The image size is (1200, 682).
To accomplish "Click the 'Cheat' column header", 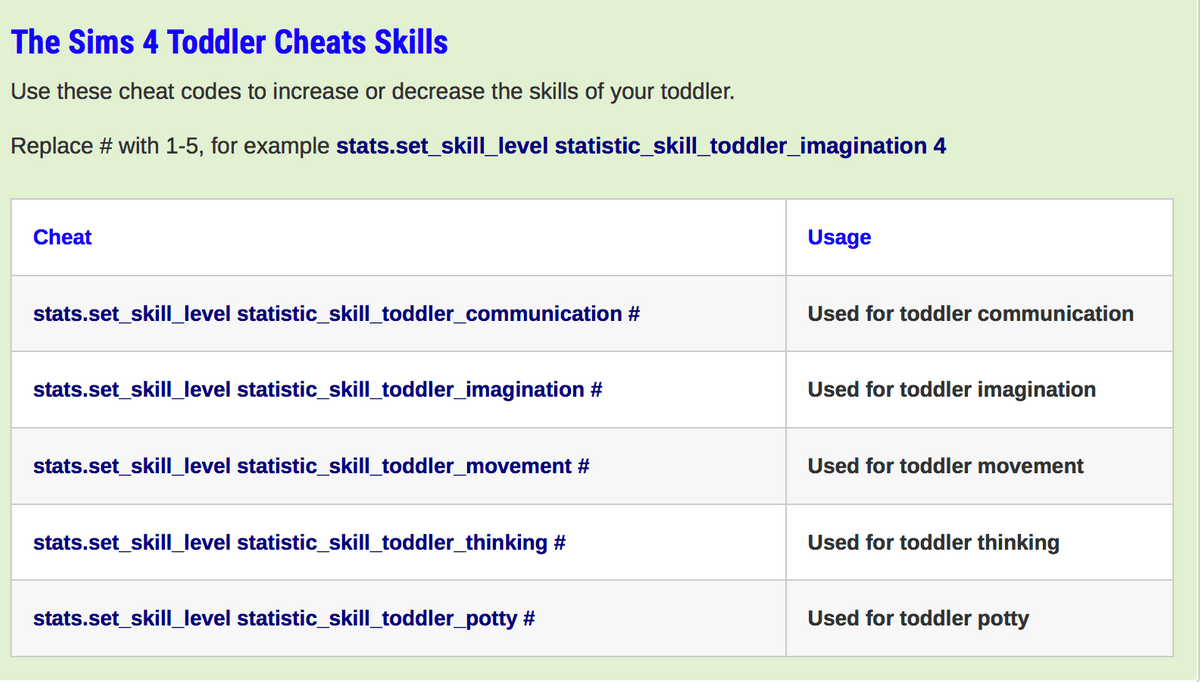I will click(62, 237).
